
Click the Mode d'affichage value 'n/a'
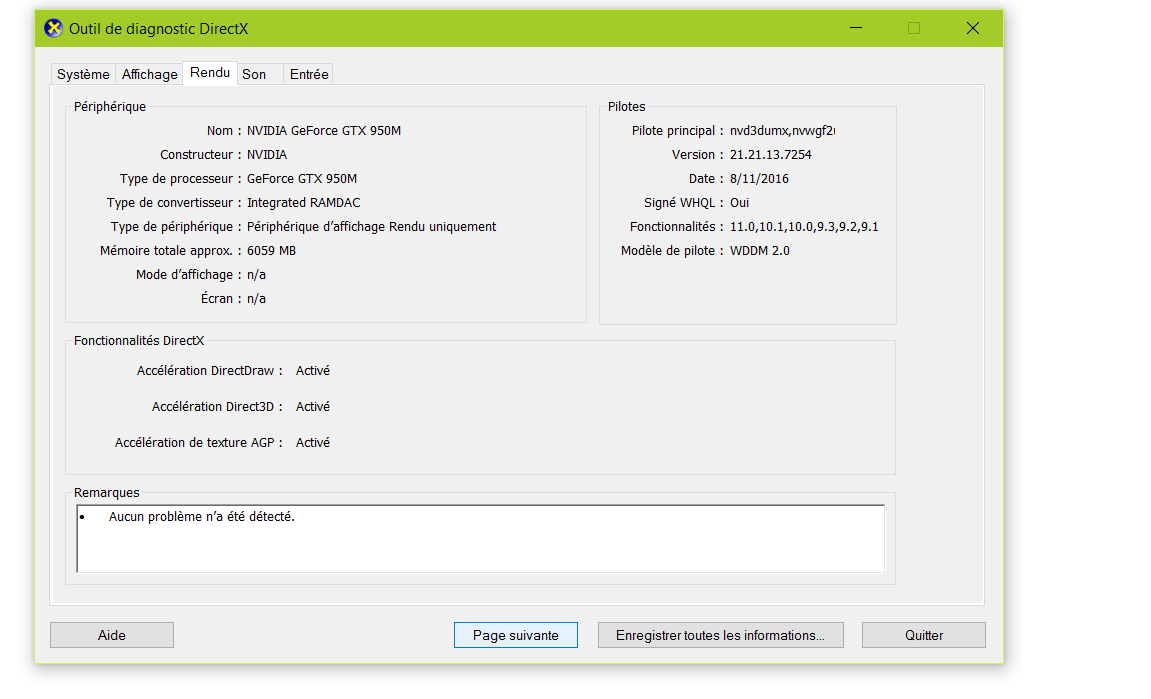(256, 275)
